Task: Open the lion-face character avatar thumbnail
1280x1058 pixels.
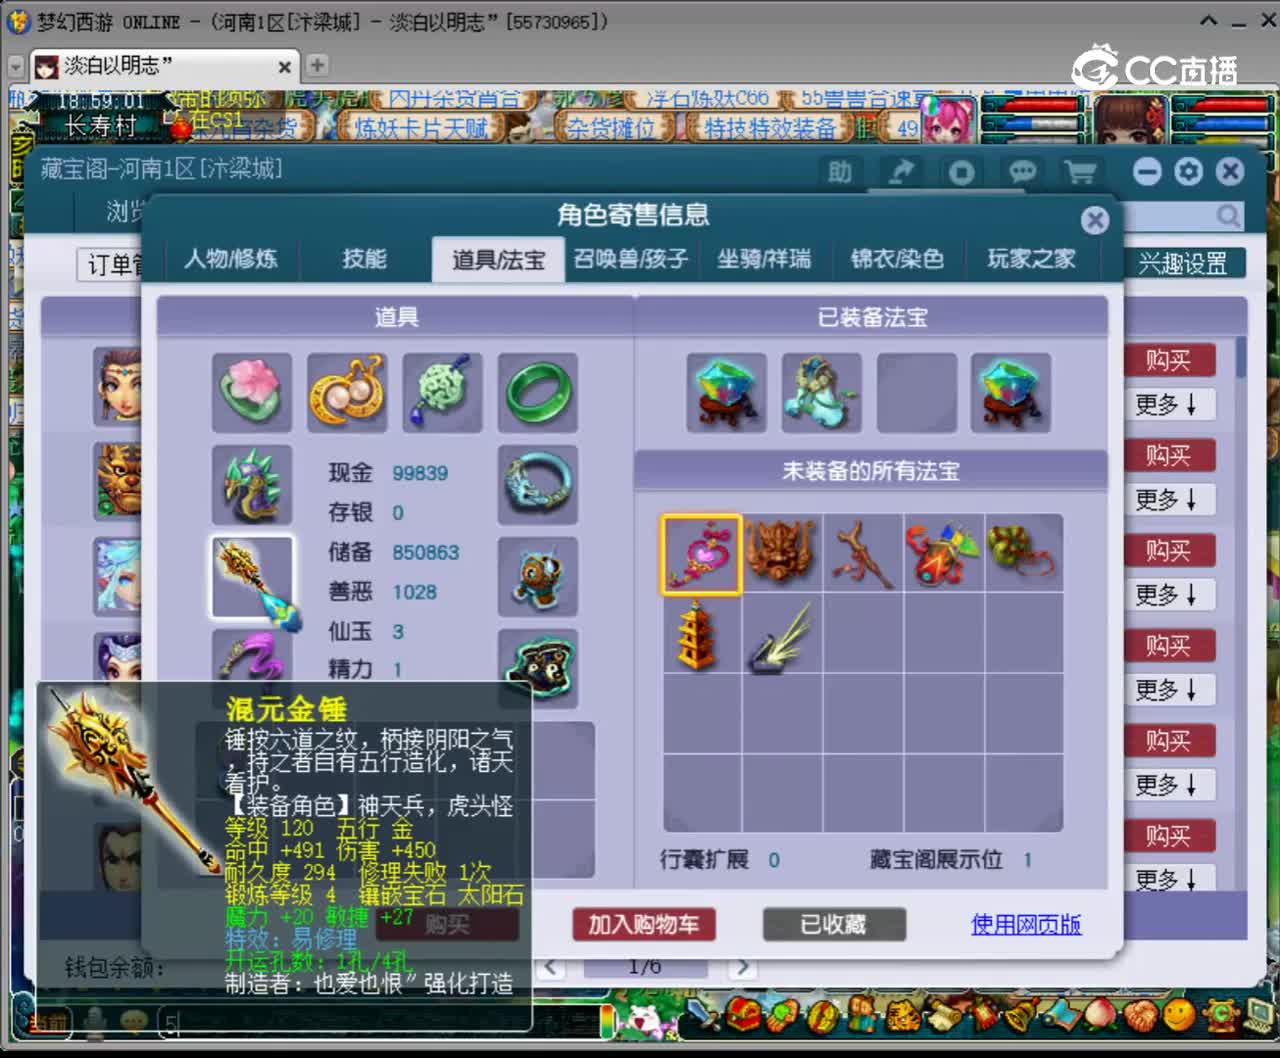Action: (x=118, y=480)
